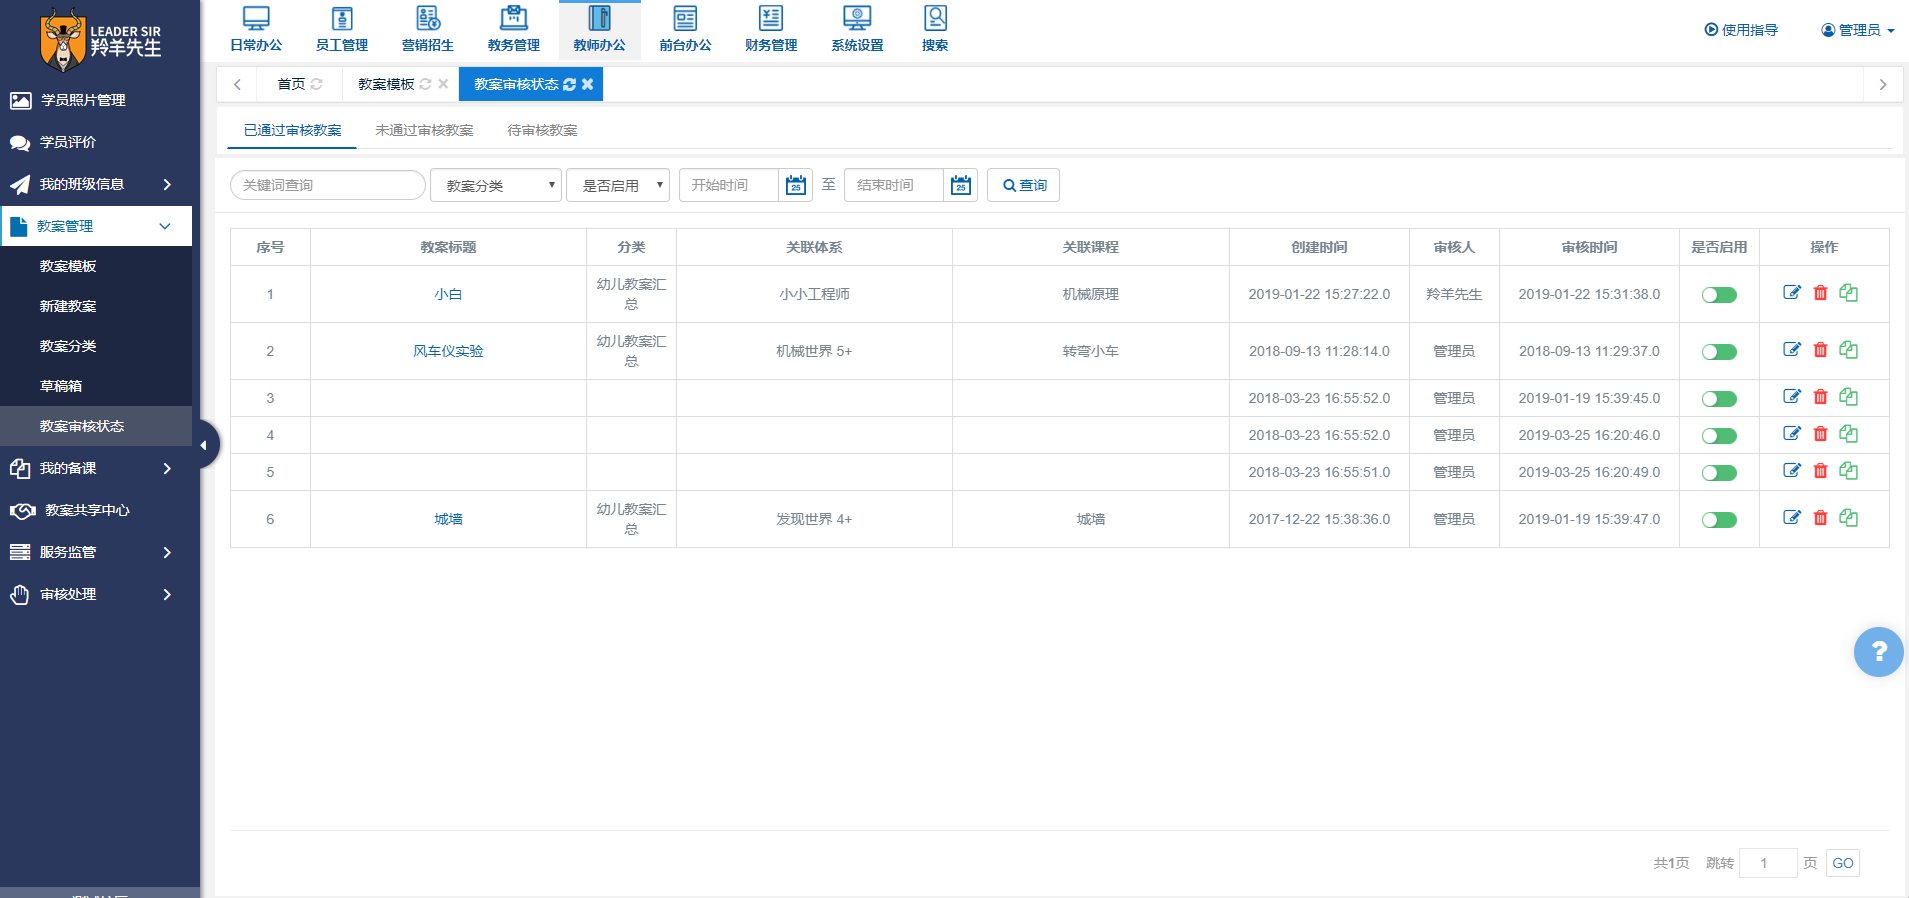Open the 教案分类 dropdown filter
The width and height of the screenshot is (1909, 898).
(496, 185)
